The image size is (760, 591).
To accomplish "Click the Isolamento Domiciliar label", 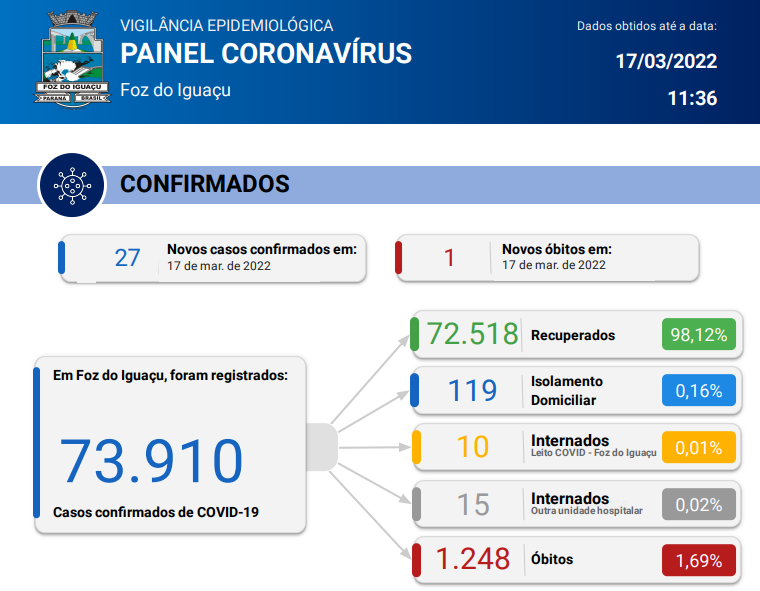I will pyautogui.click(x=567, y=391).
